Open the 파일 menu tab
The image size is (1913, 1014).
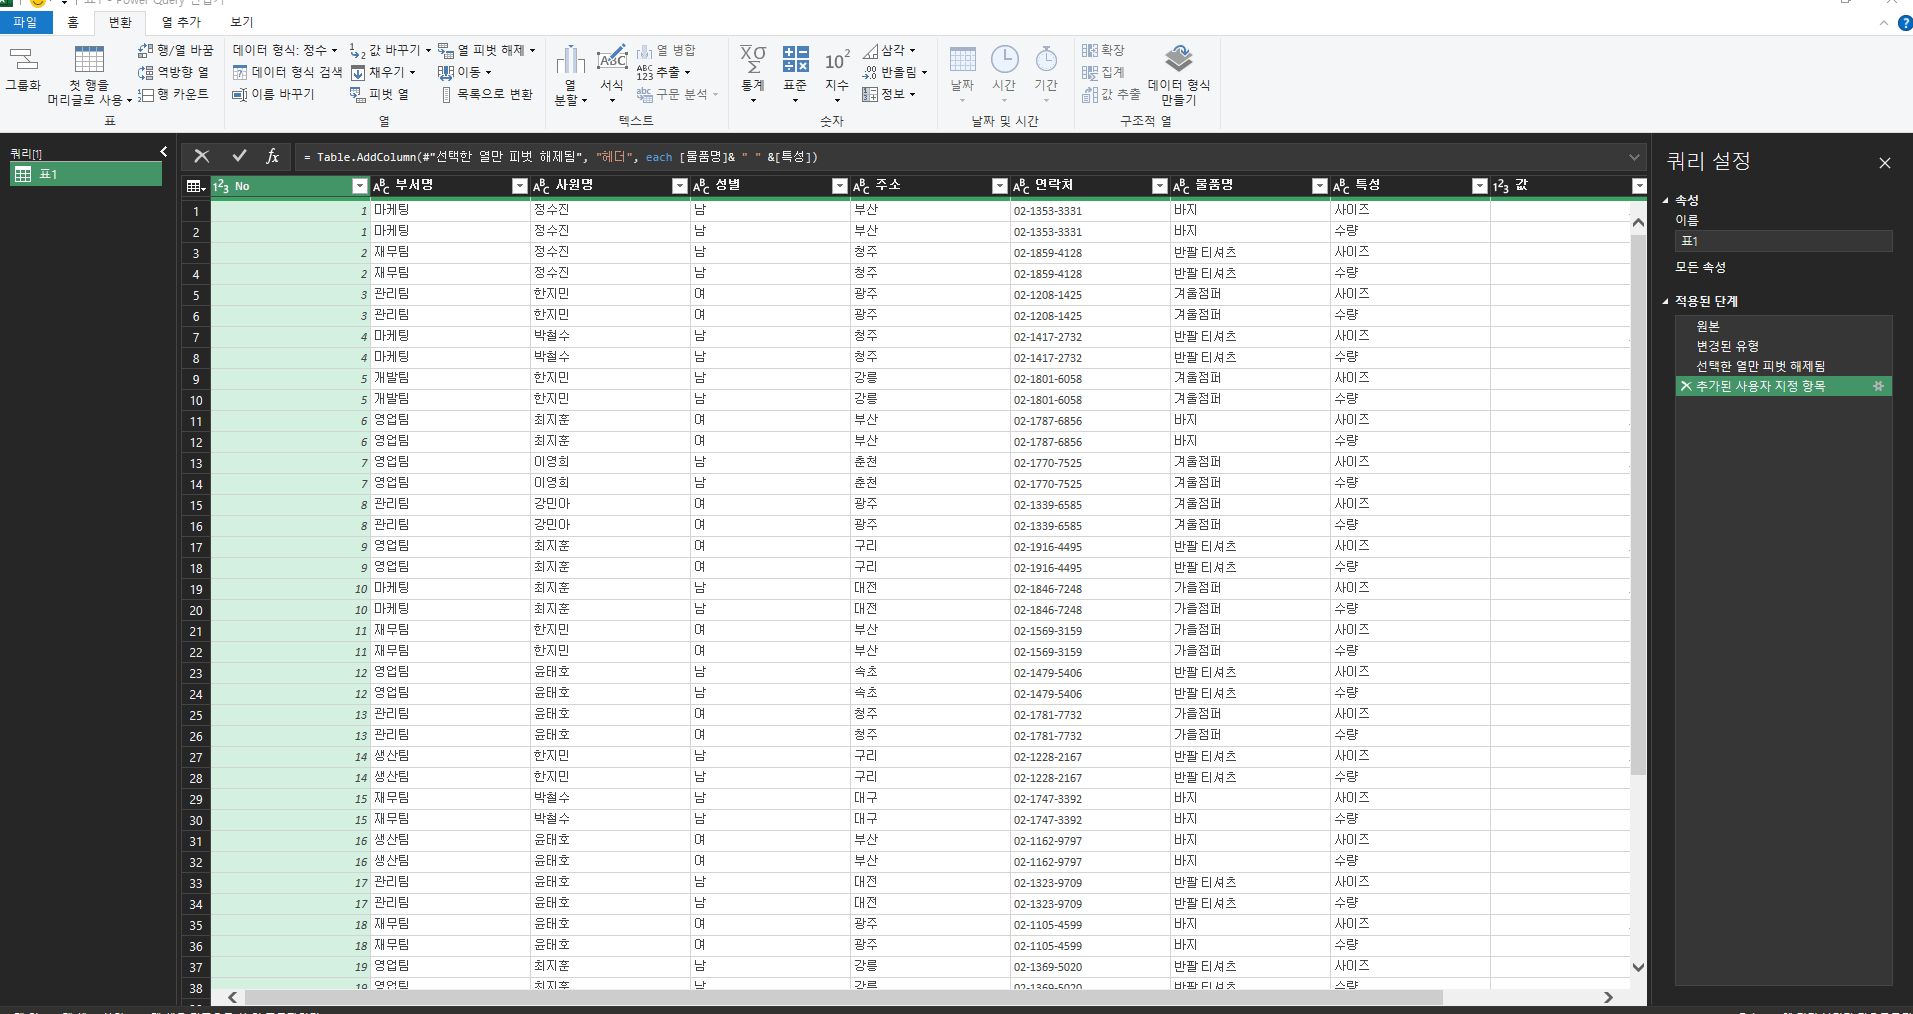(x=24, y=22)
